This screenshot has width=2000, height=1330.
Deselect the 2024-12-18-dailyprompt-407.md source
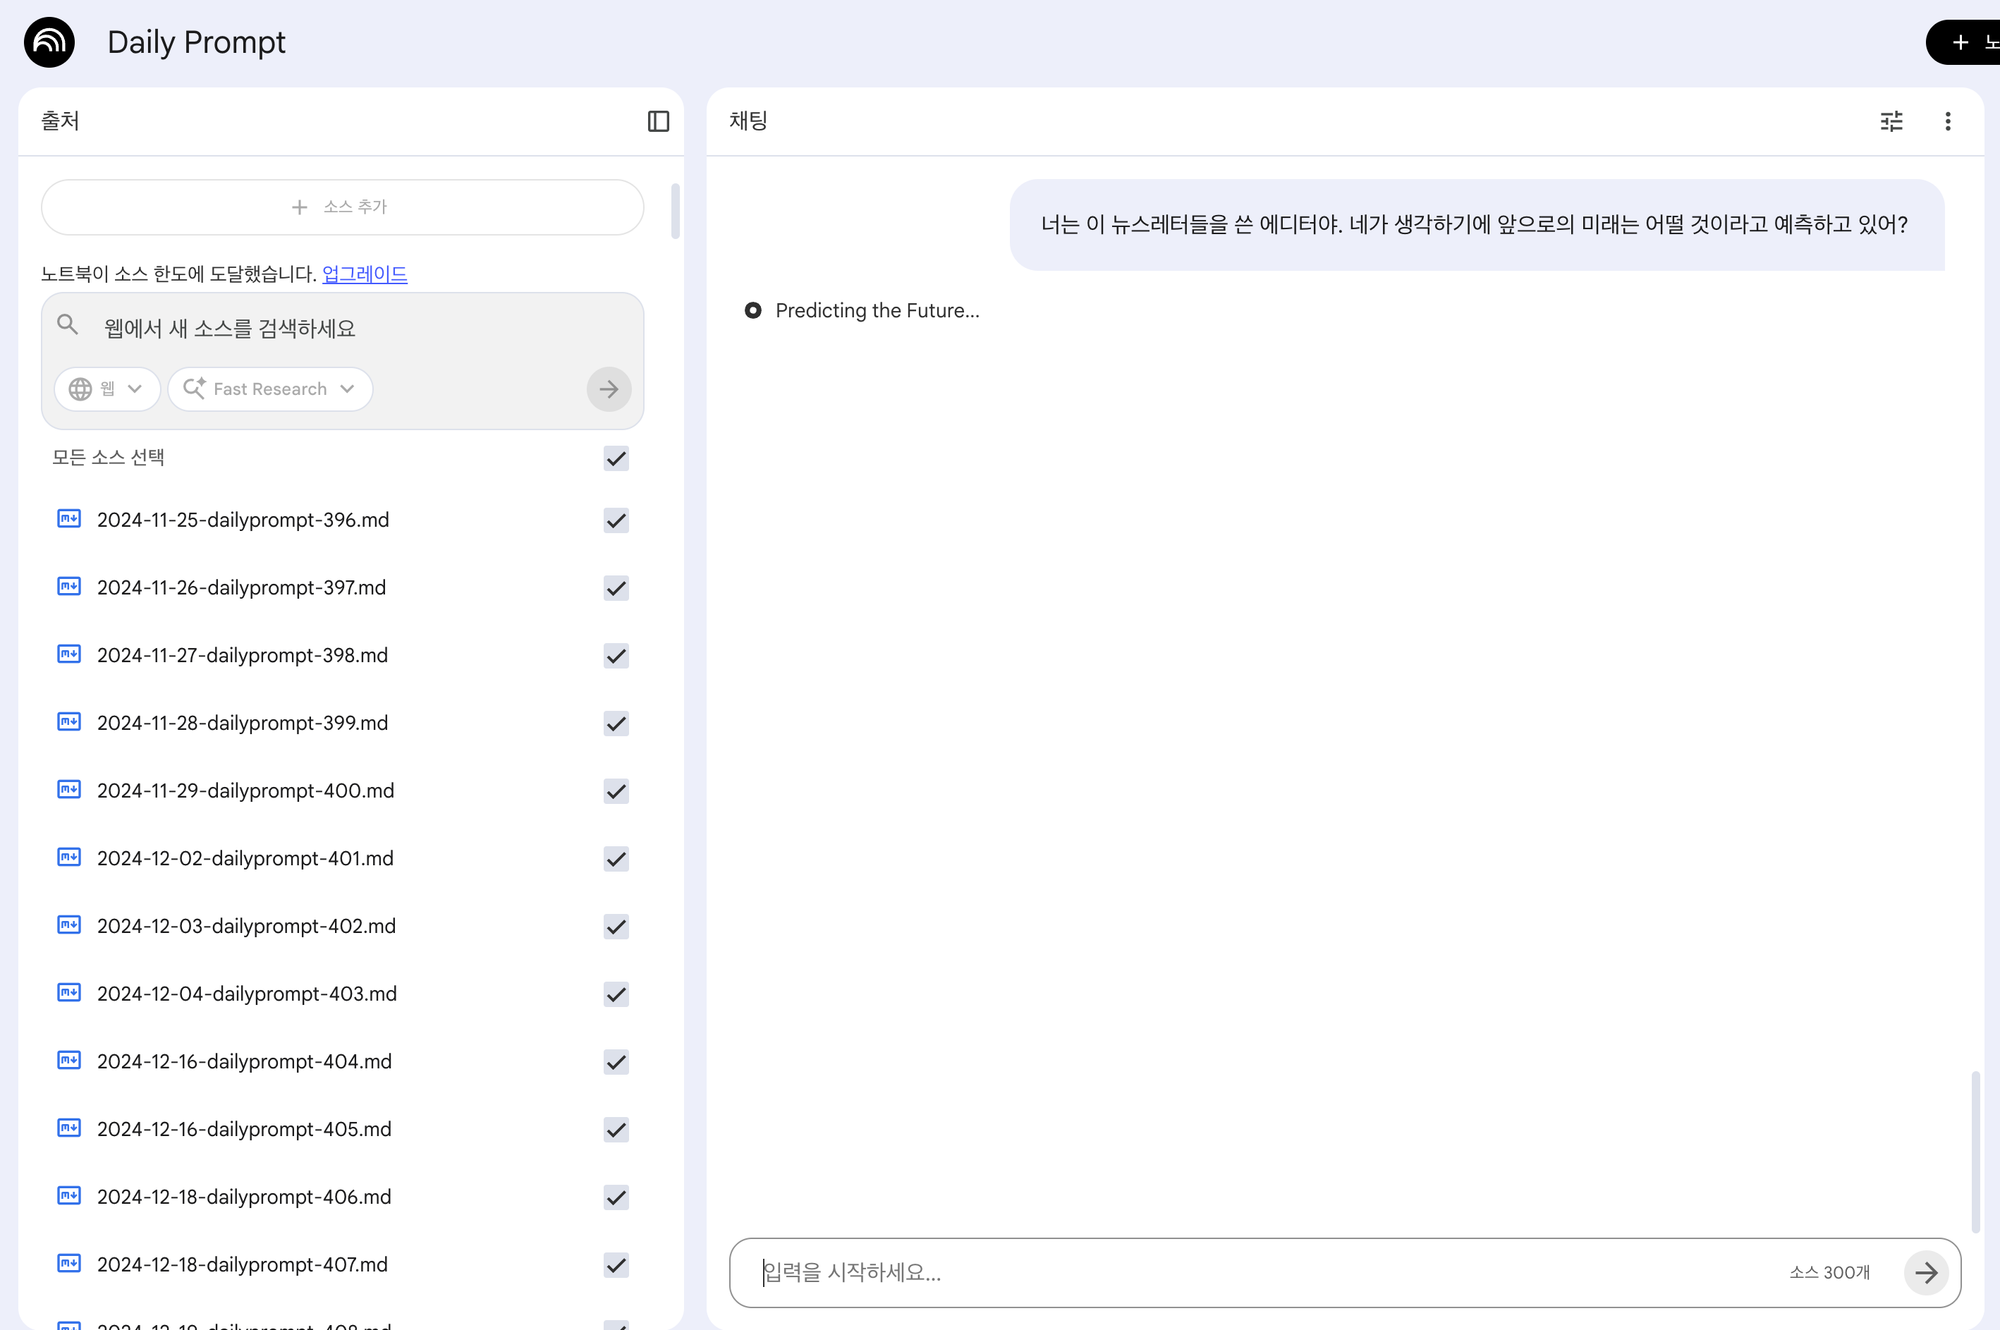pyautogui.click(x=616, y=1265)
